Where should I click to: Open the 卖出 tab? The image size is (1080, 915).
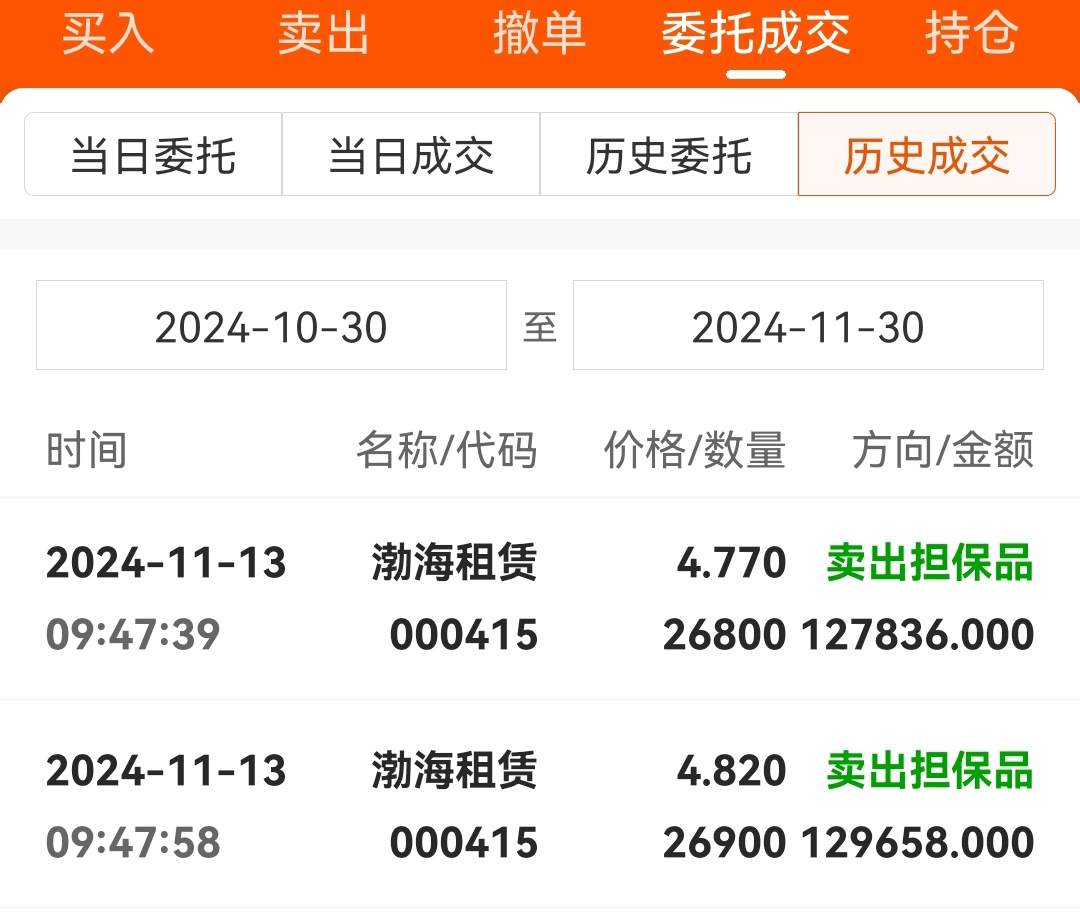323,34
